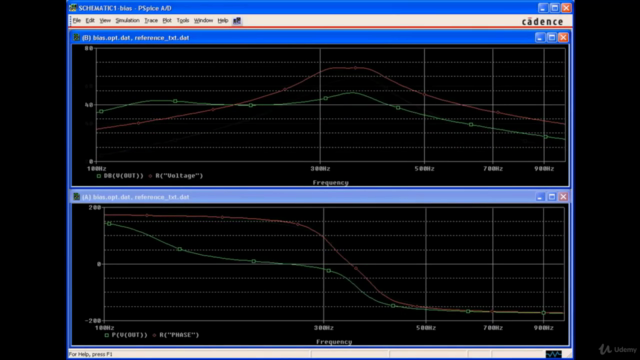
Task: Click the Frequency axis title in window (A)
Action: 334,342
